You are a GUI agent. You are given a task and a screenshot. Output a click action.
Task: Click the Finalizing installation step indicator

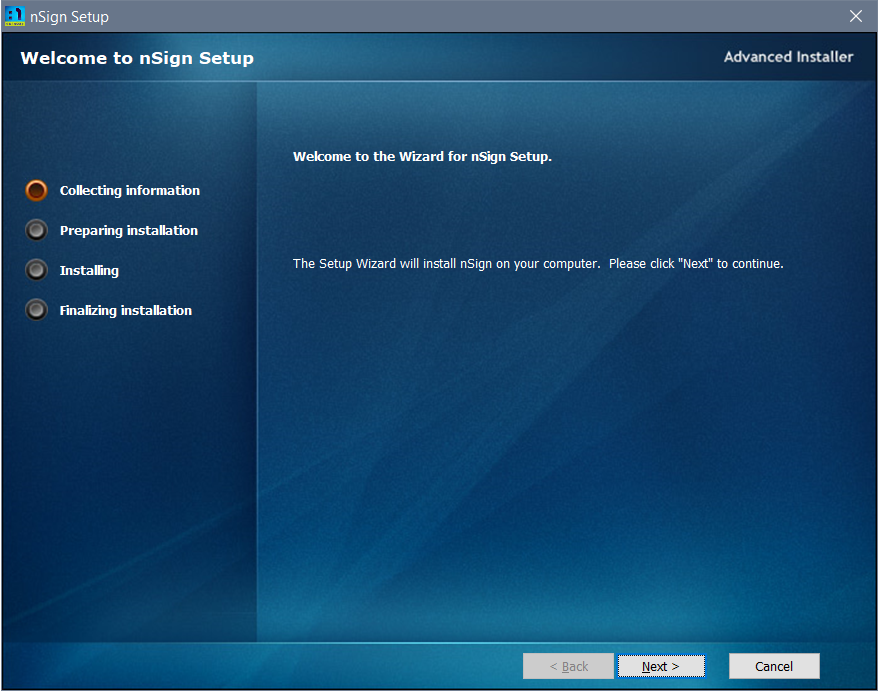(x=36, y=310)
